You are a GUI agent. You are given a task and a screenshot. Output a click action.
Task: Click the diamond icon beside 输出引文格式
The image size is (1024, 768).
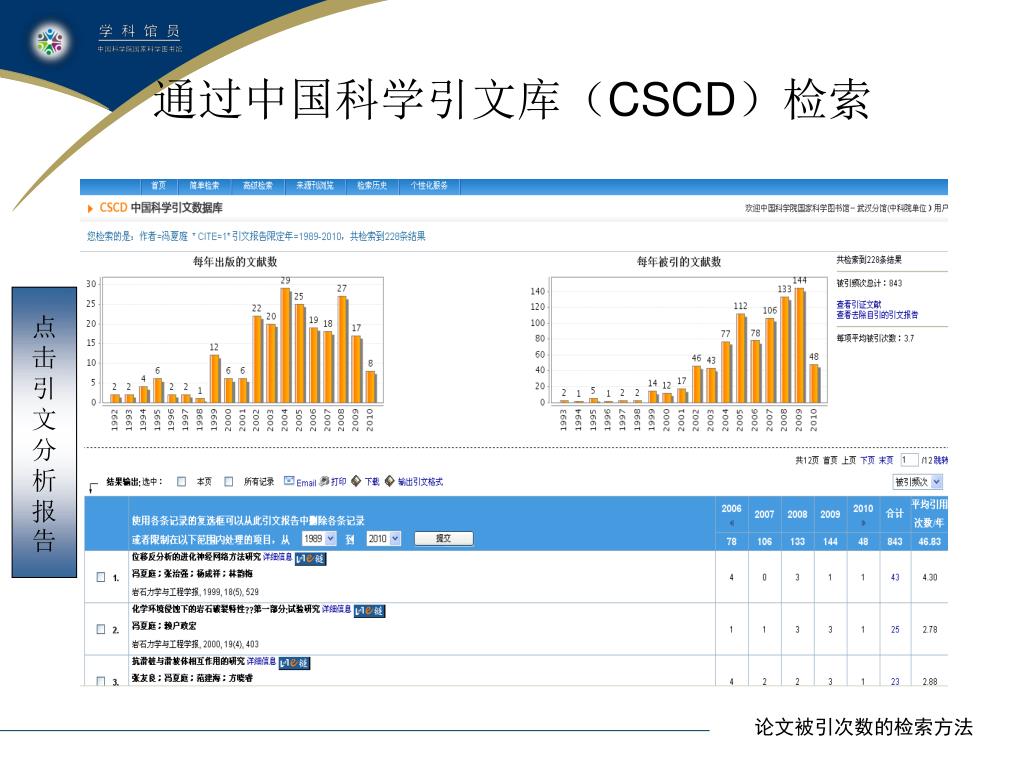[x=390, y=481]
